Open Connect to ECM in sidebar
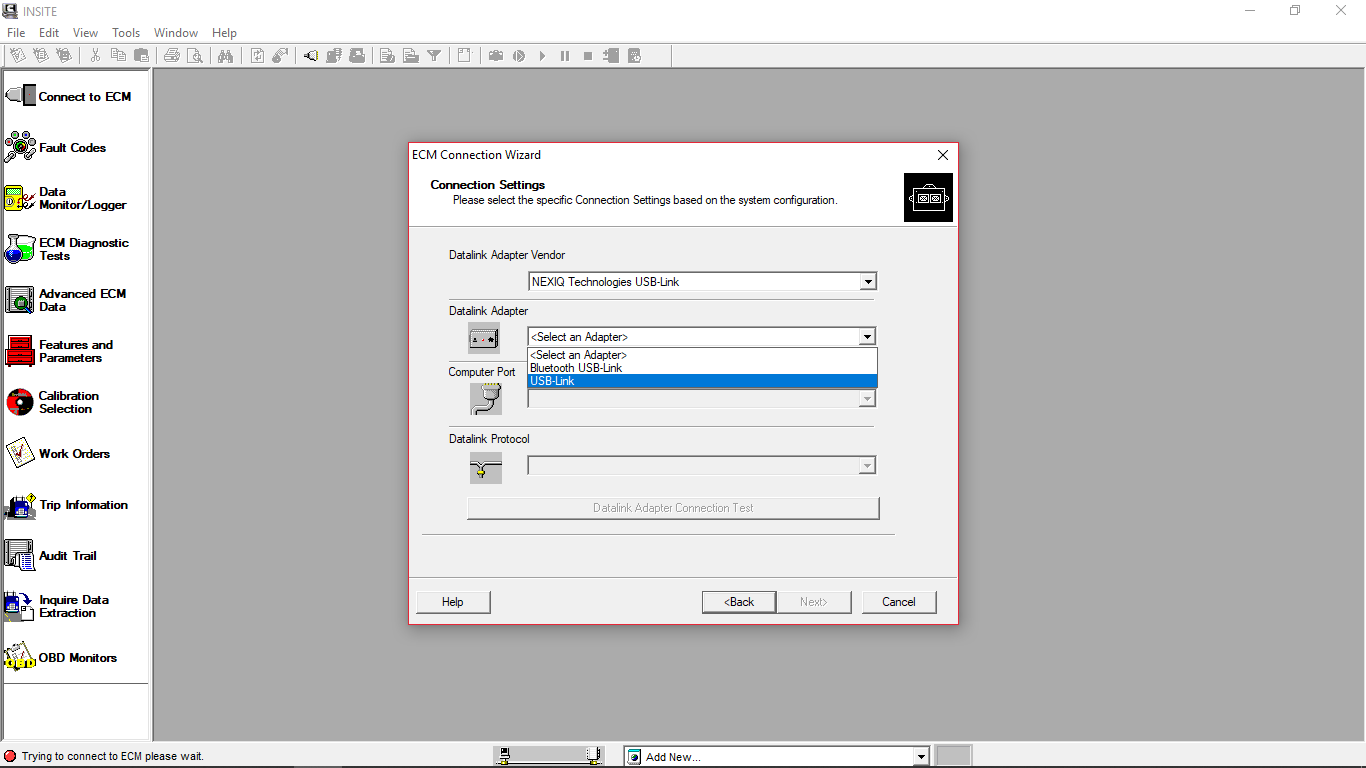The width and height of the screenshot is (1366, 768). pyautogui.click(x=69, y=97)
